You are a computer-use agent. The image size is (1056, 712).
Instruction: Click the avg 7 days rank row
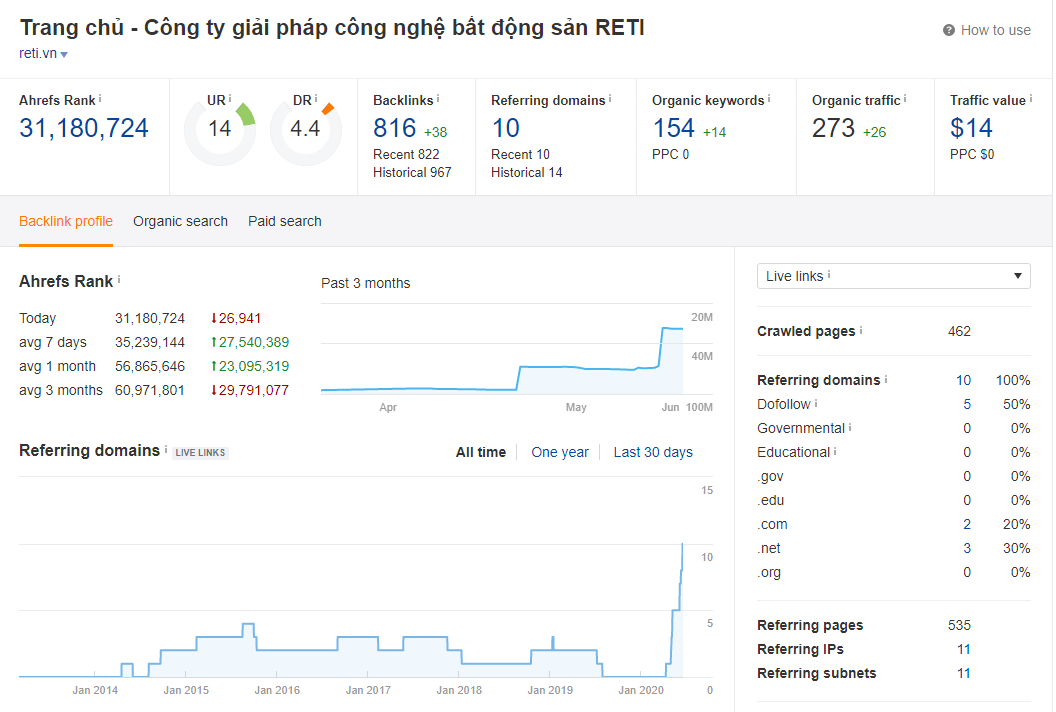154,342
